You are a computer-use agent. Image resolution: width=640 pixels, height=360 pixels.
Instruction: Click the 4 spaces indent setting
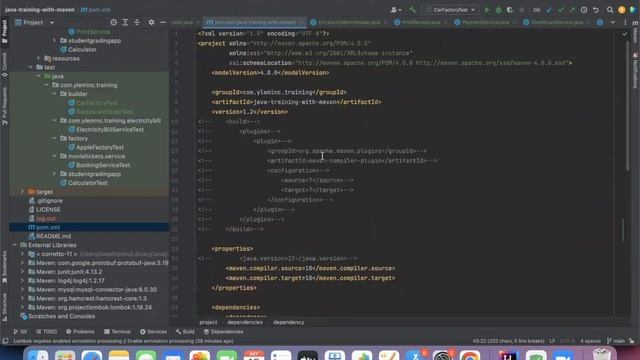[x=590, y=341]
